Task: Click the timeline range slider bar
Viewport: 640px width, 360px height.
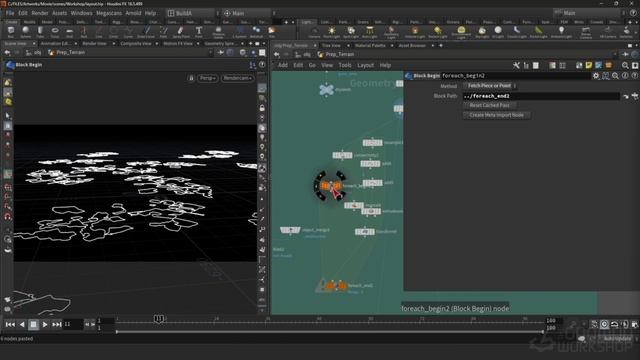Action: 330,332
